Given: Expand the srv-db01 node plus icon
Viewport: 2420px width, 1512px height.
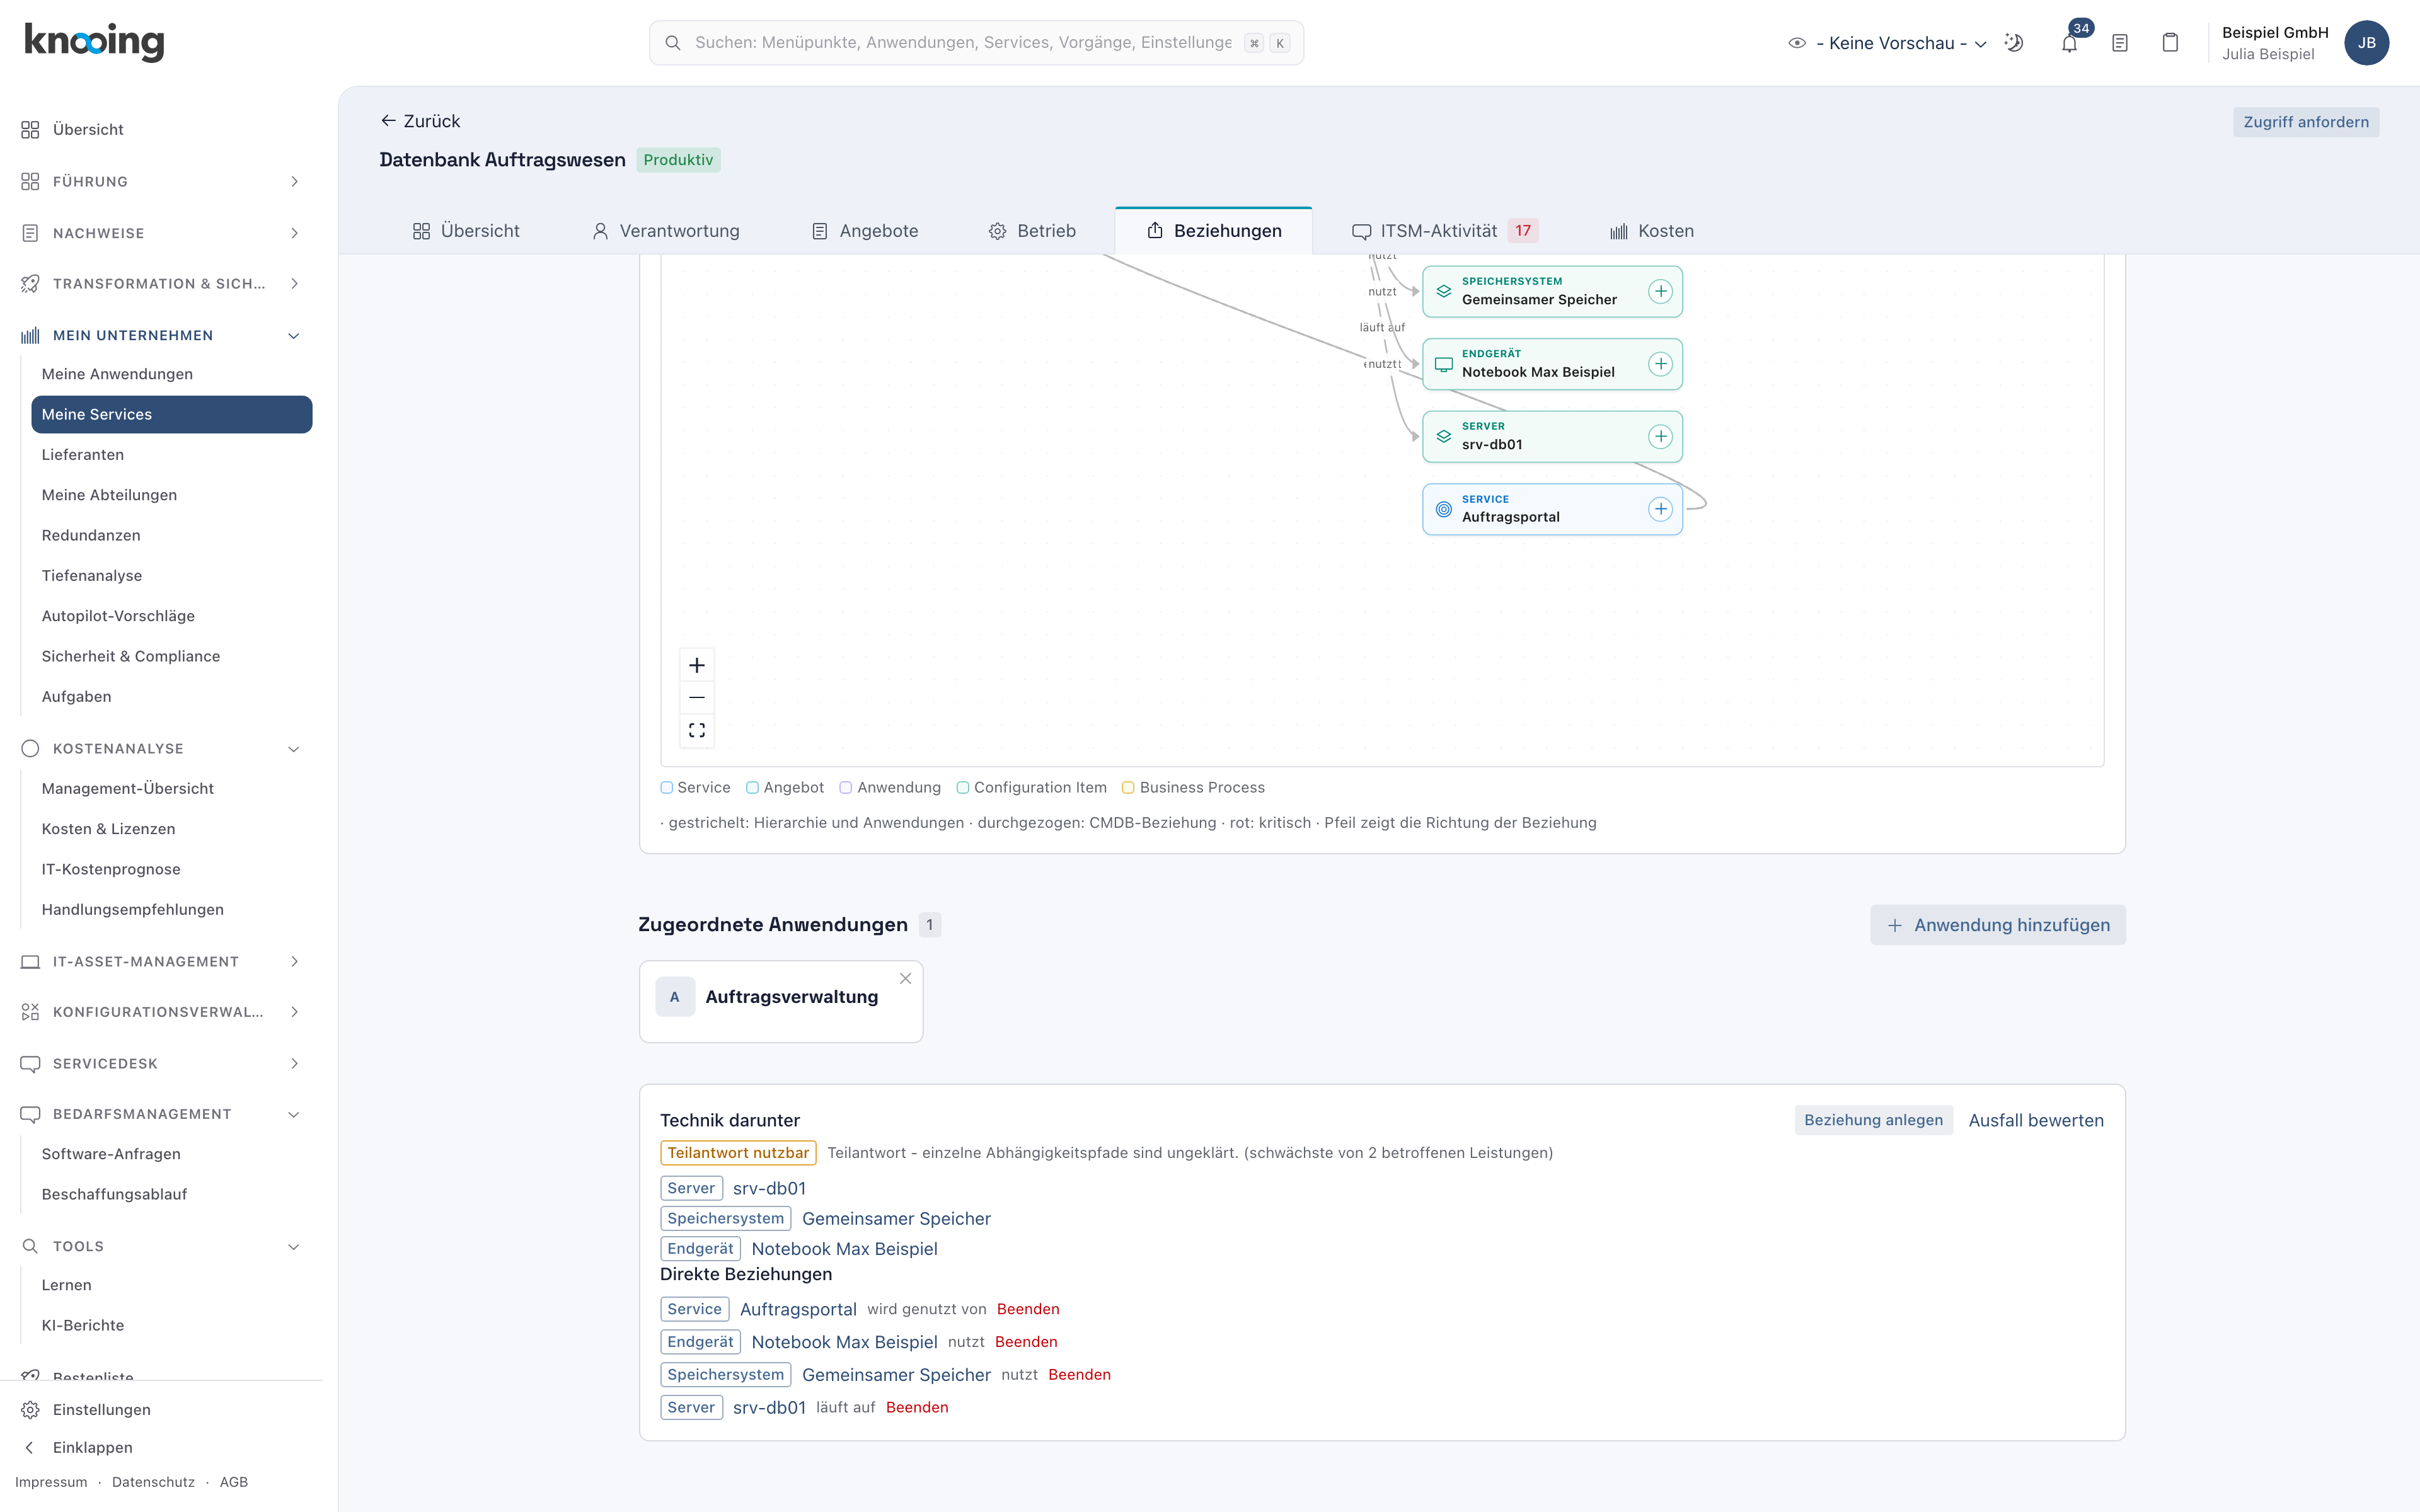Looking at the screenshot, I should [1660, 437].
